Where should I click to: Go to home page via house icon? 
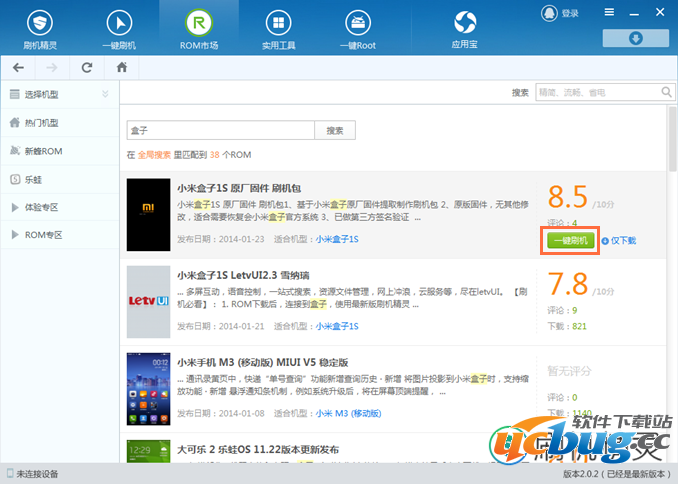coord(122,67)
